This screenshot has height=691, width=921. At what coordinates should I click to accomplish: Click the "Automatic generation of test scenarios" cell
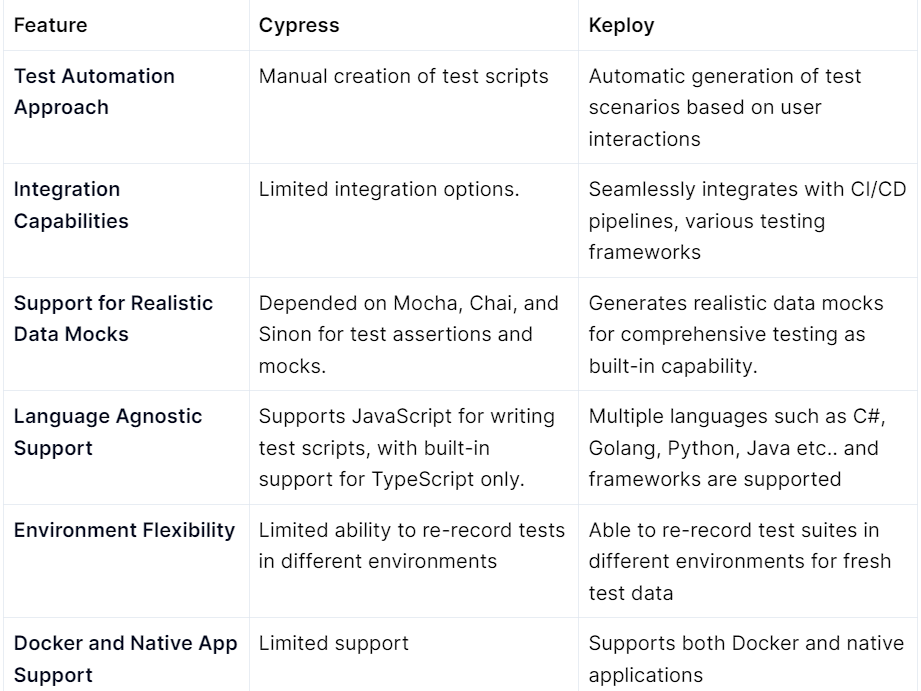tap(725, 108)
